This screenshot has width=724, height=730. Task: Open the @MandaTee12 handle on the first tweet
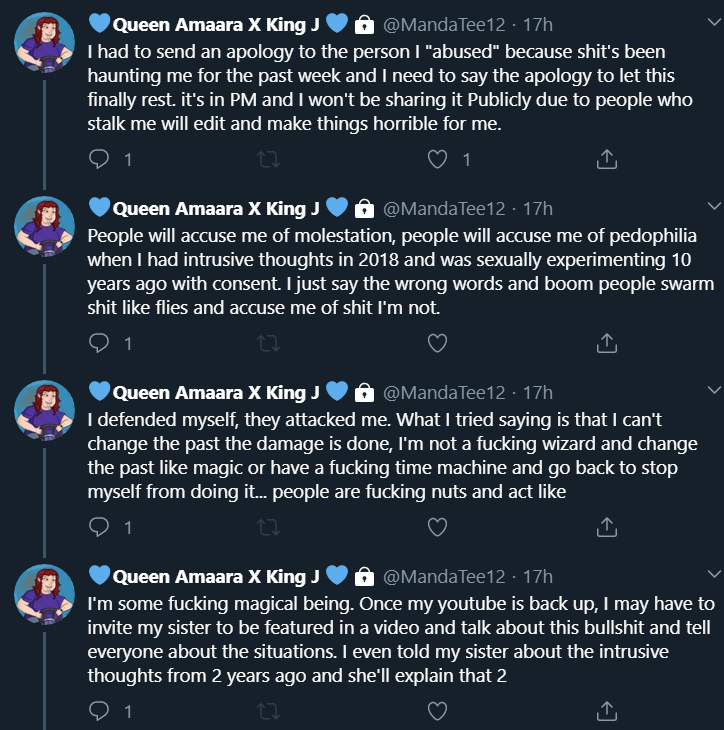[x=445, y=23]
